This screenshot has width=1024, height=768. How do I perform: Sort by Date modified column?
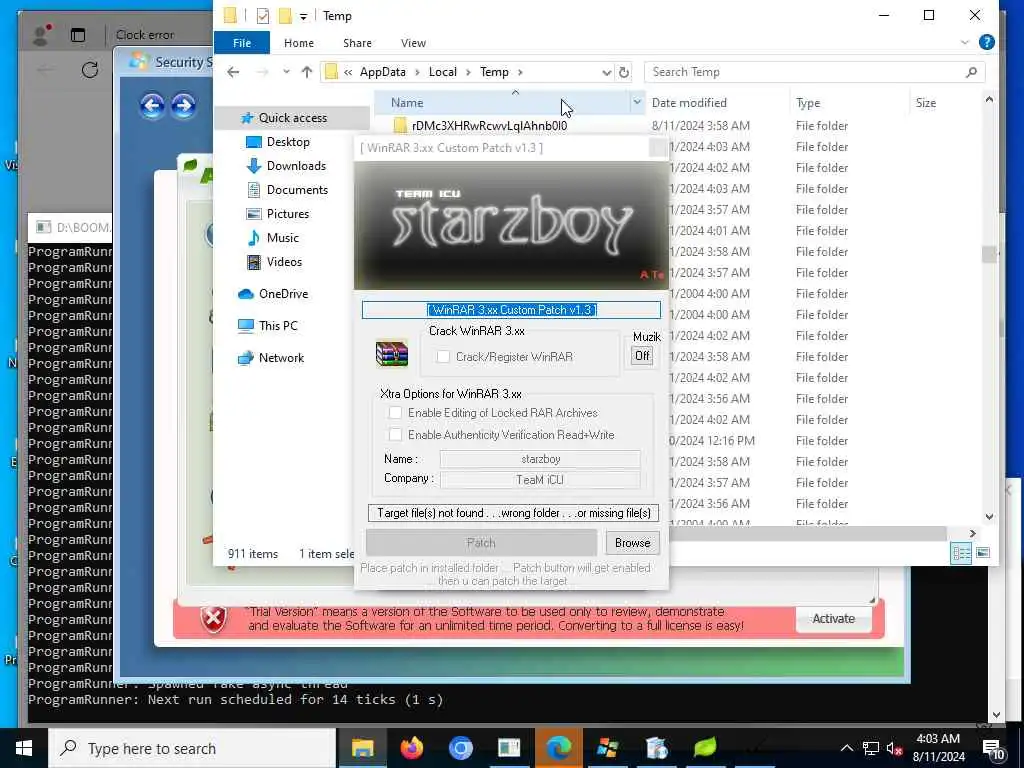tap(689, 103)
